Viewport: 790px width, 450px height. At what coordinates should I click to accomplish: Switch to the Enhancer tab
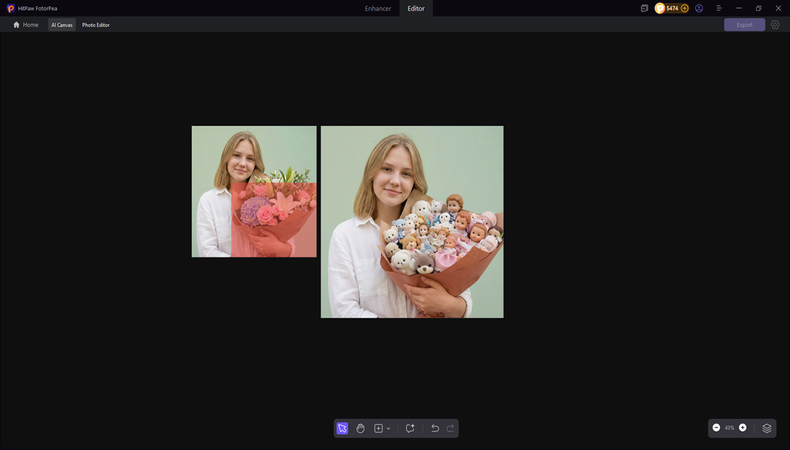pos(378,9)
